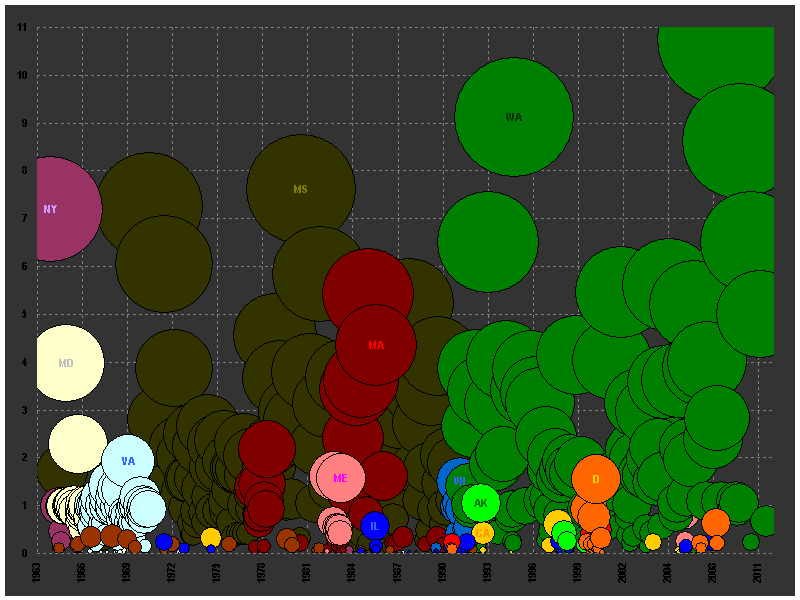The width and height of the screenshot is (800, 600).
Task: Click the 1978 x-axis year label
Action: click(x=263, y=572)
